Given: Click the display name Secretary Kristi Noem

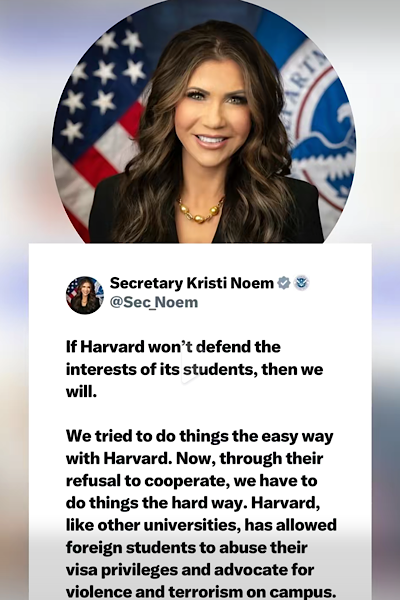Looking at the screenshot, I should coord(192,283).
